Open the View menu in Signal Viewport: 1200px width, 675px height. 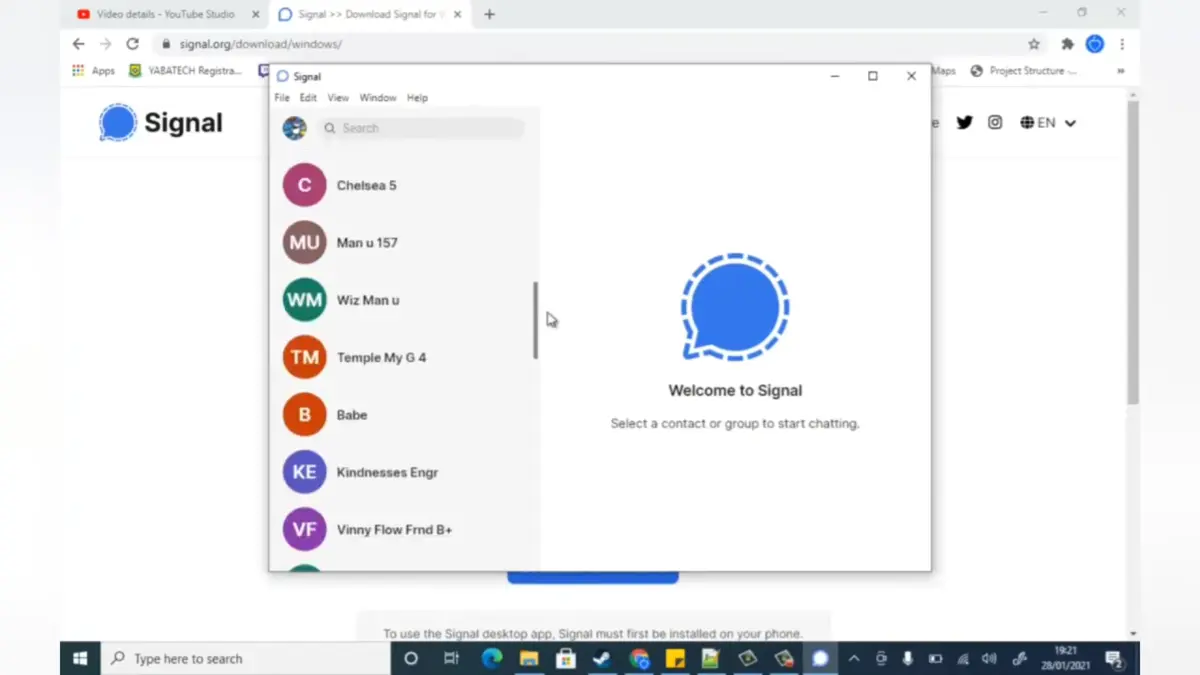pyautogui.click(x=338, y=98)
